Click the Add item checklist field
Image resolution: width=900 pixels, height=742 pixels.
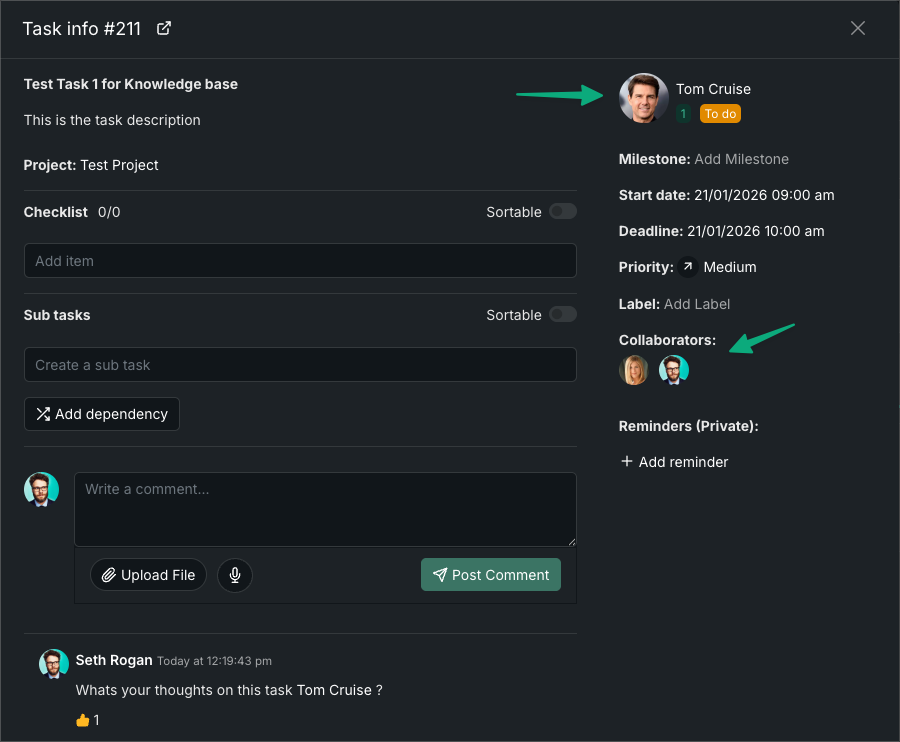tap(300, 261)
